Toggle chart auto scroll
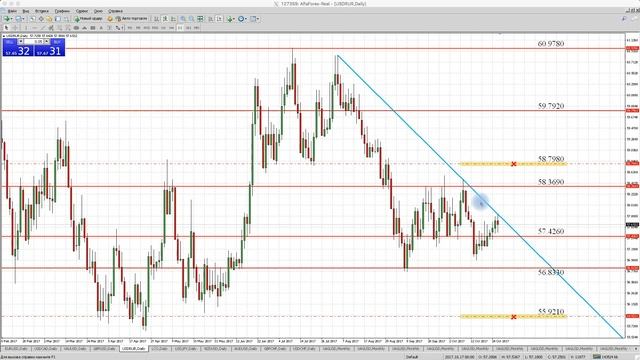640x360 pixels. tap(211, 19)
